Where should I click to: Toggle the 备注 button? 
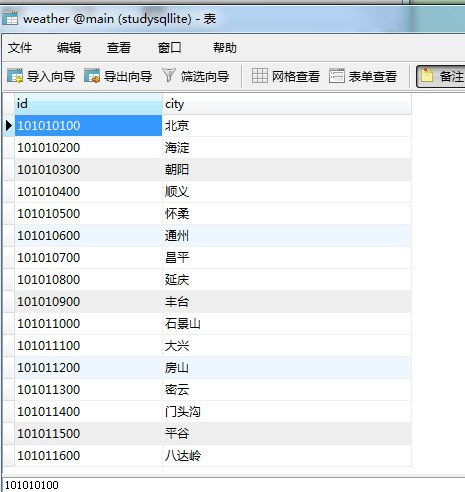441,76
